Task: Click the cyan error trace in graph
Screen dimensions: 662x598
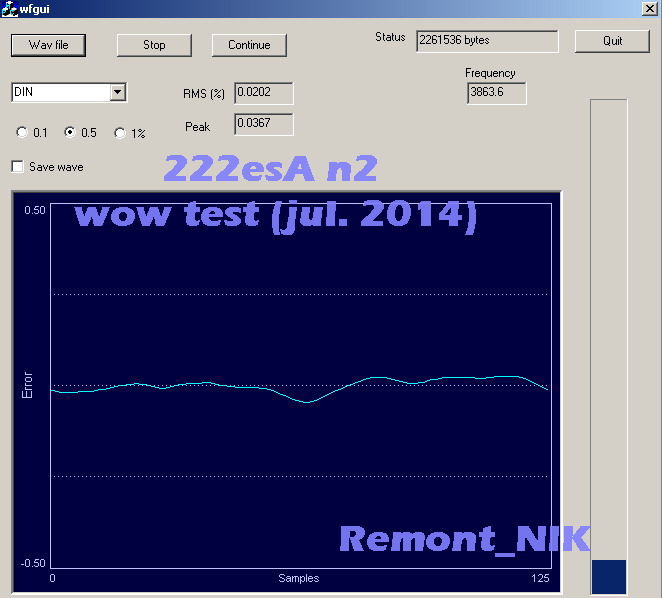Action: pyautogui.click(x=305, y=401)
